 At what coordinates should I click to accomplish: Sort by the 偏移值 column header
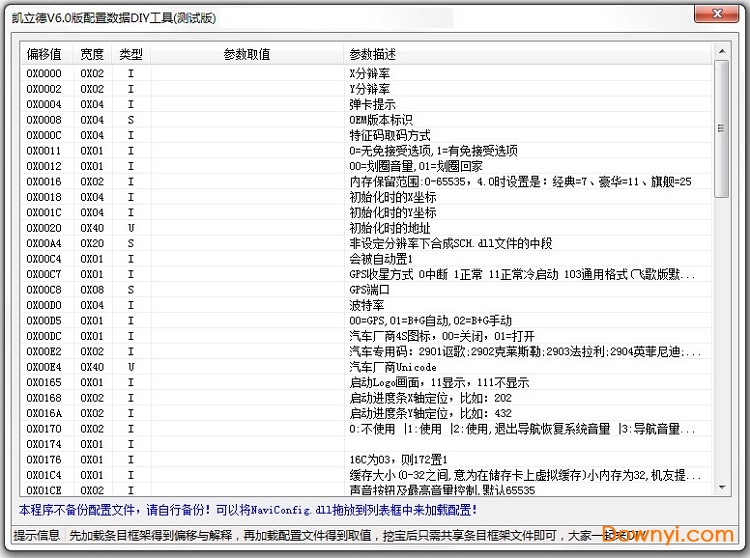(x=43, y=54)
